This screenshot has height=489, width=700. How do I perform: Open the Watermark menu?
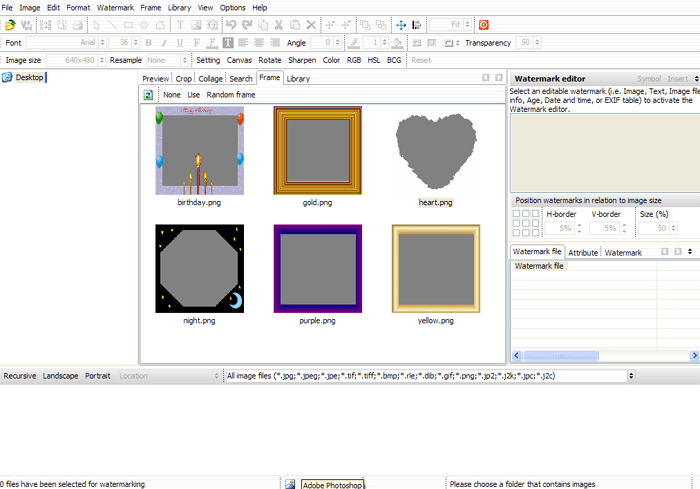coord(115,8)
